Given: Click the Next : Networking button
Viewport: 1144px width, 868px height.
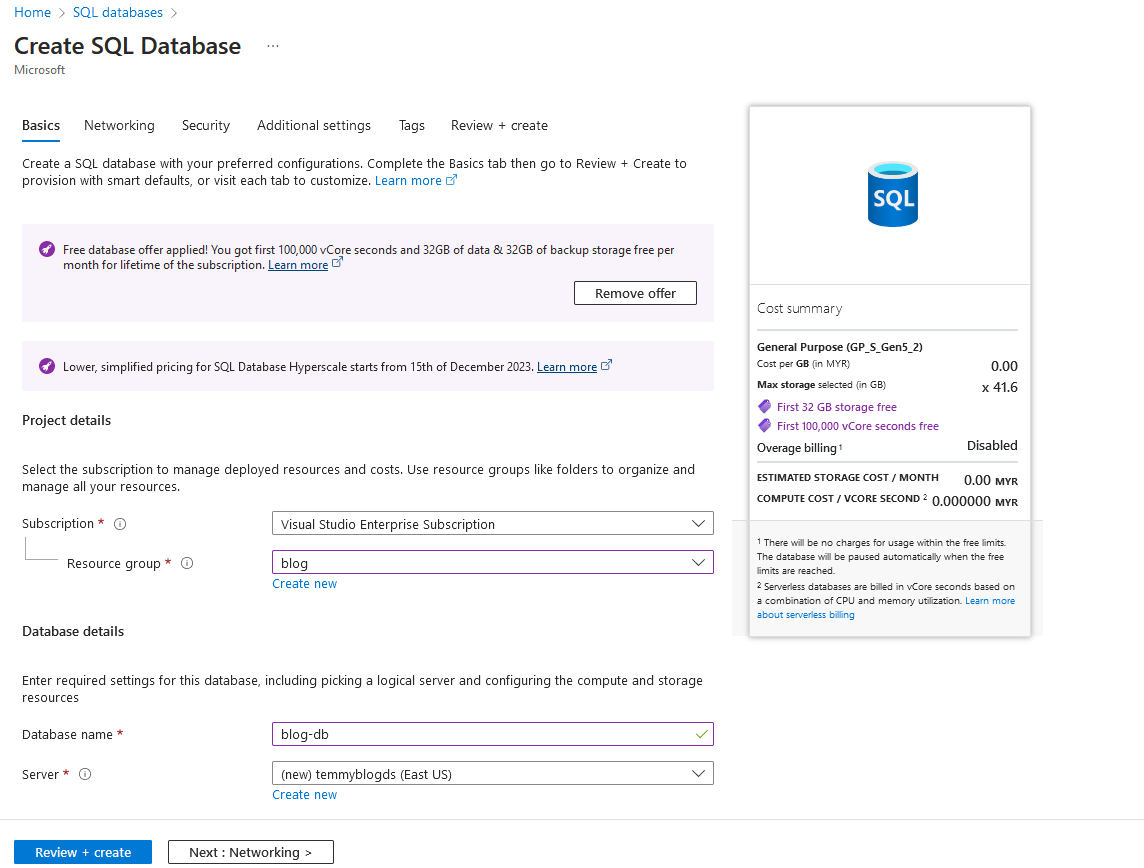Looking at the screenshot, I should [251, 852].
